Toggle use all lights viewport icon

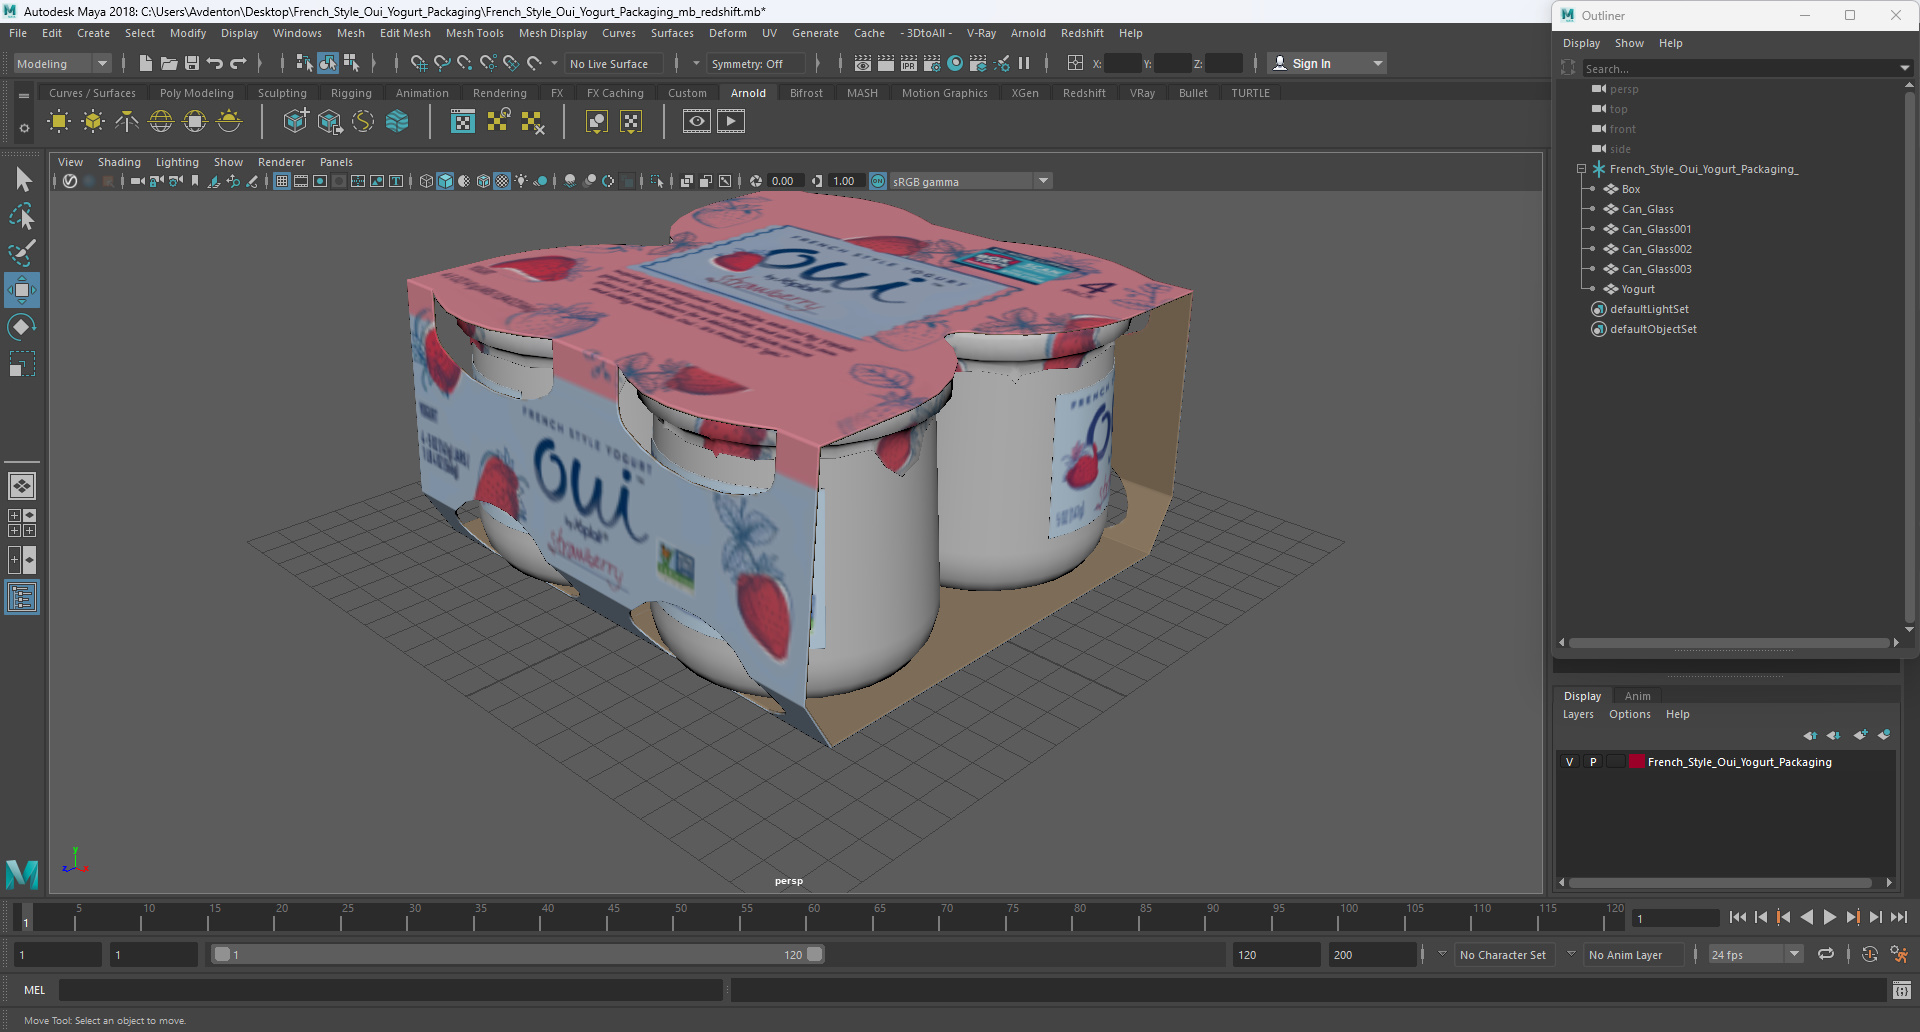point(522,181)
